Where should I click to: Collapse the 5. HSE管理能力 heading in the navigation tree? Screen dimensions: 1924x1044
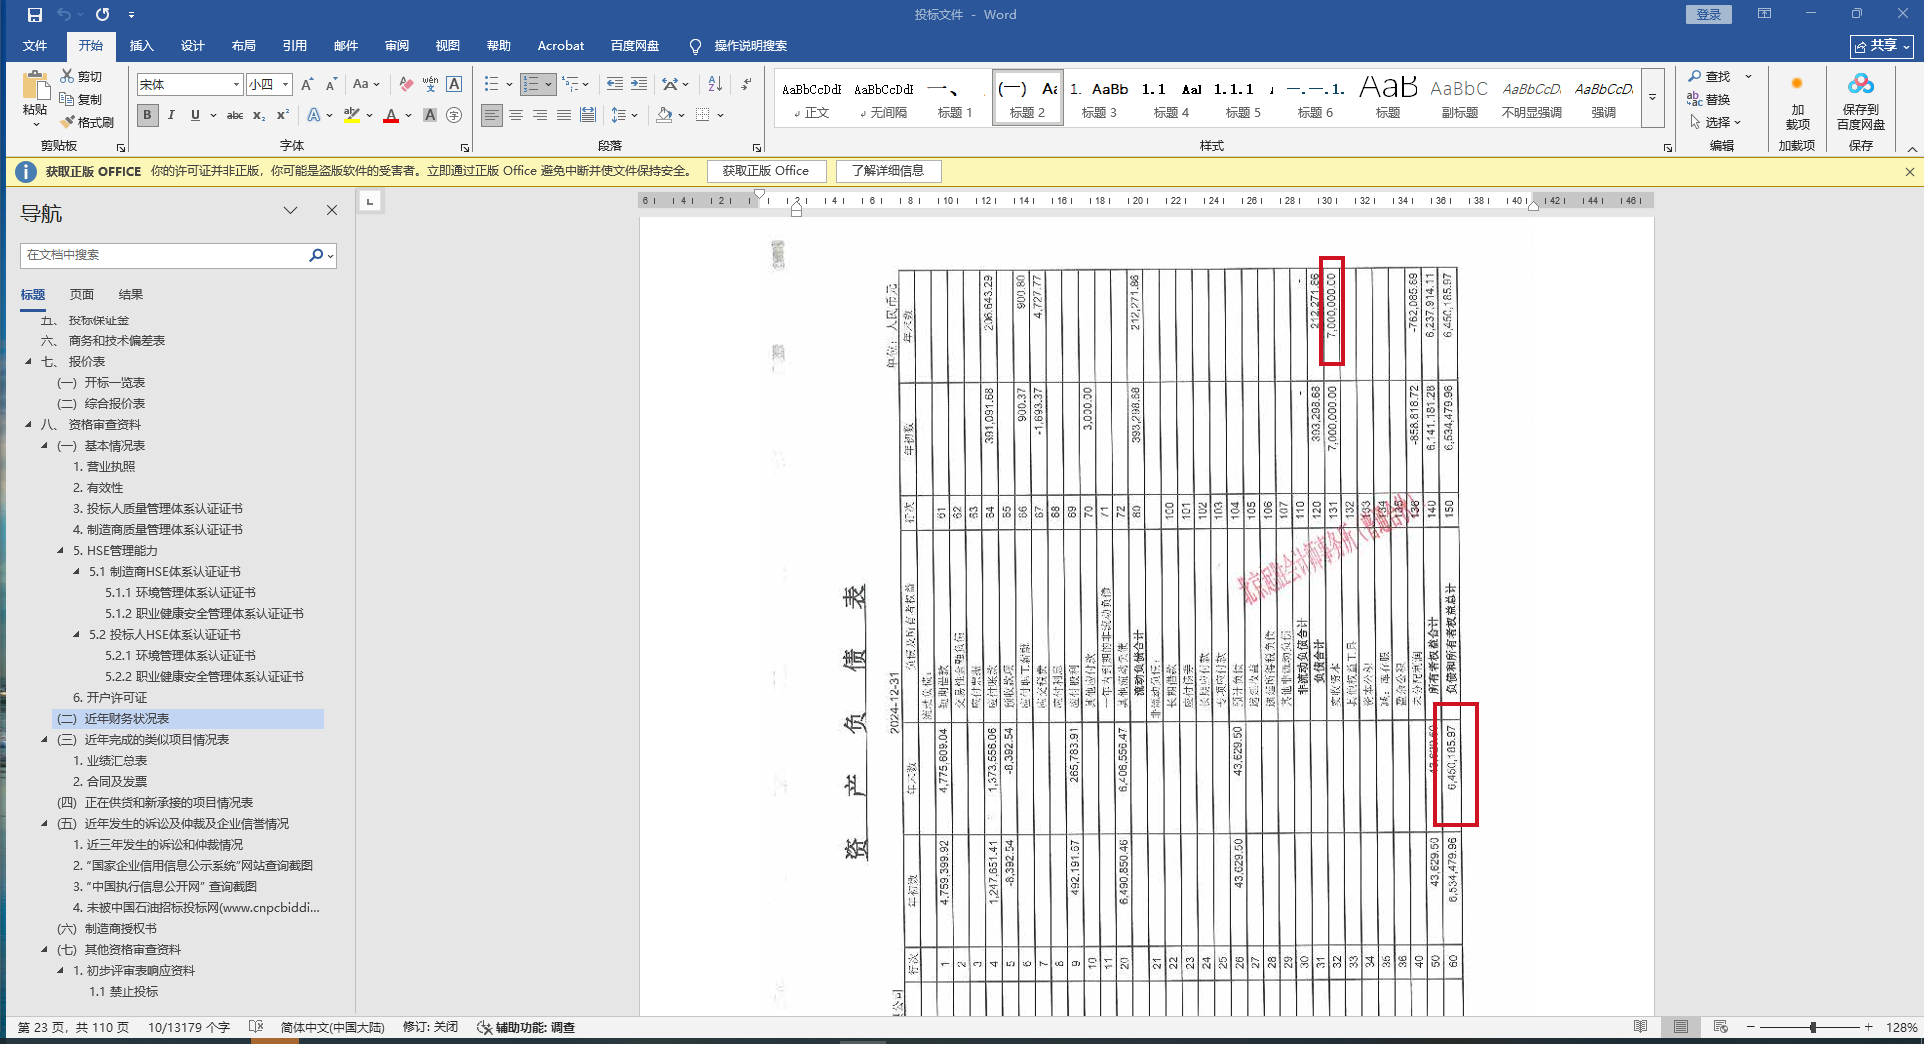pyautogui.click(x=60, y=551)
